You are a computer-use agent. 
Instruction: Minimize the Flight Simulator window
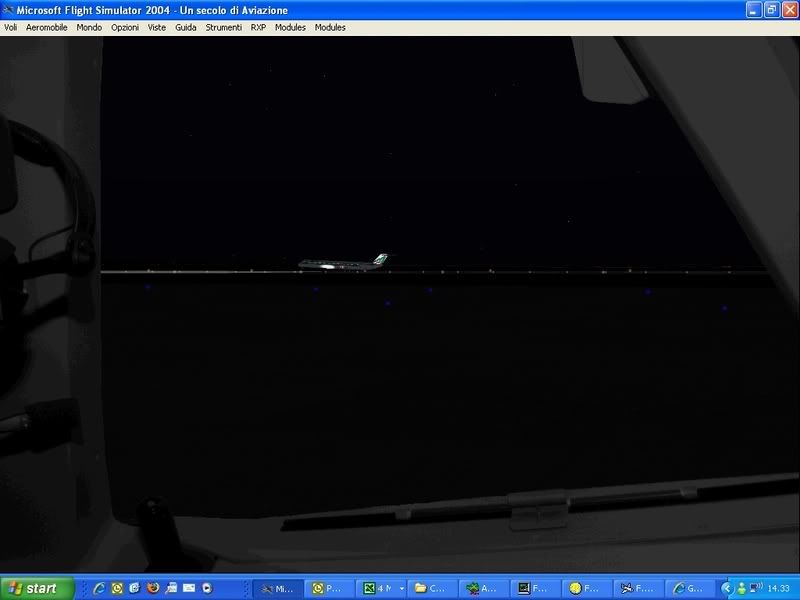[754, 10]
